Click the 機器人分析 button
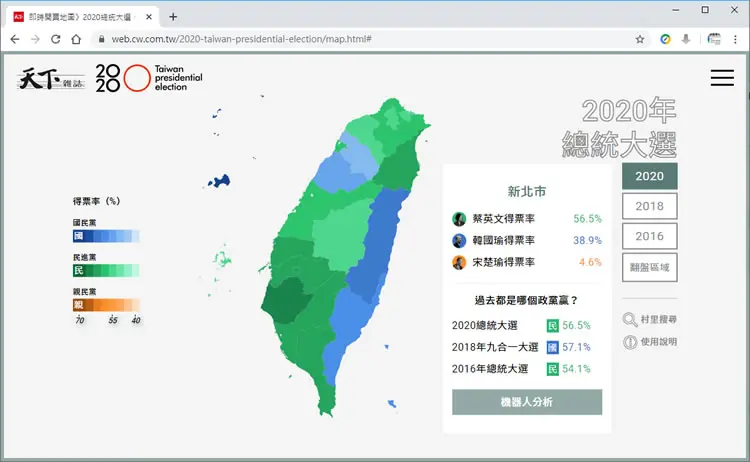The height and width of the screenshot is (462, 750). point(527,402)
